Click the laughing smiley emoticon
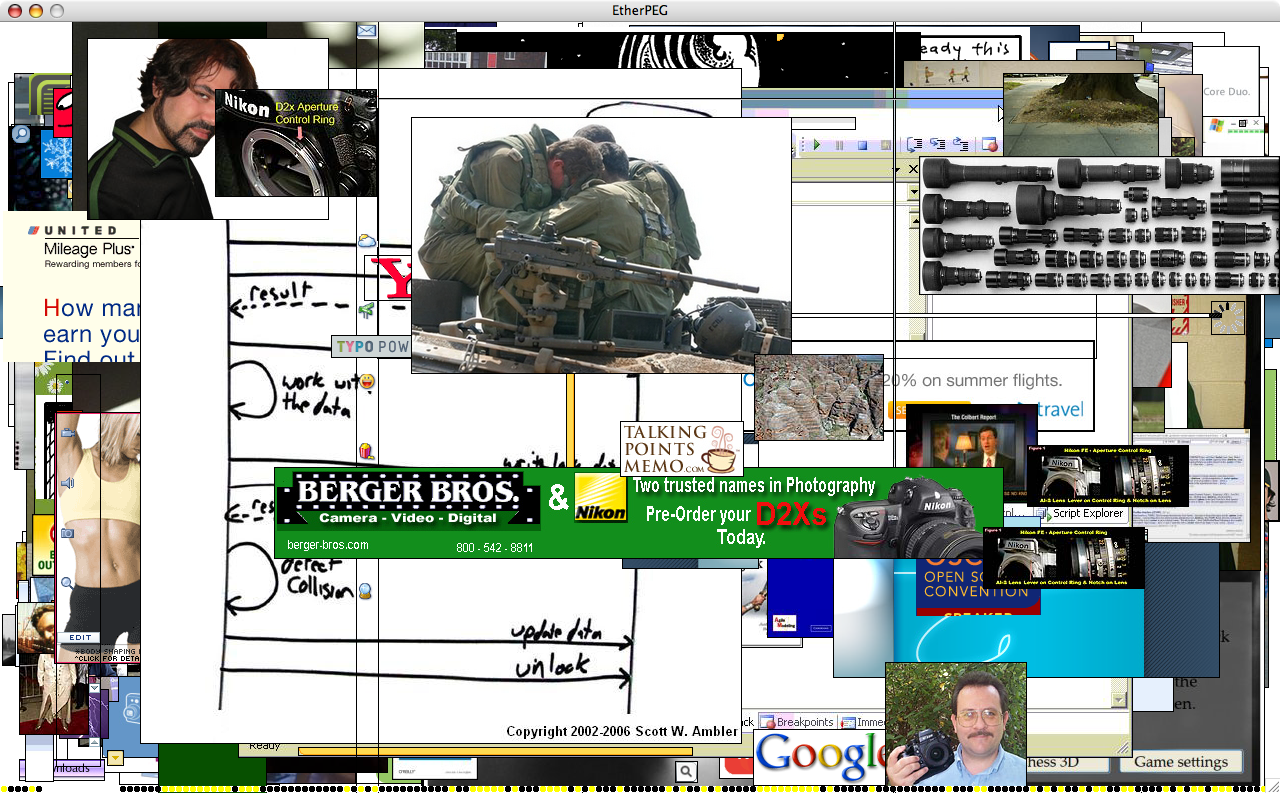 [367, 382]
